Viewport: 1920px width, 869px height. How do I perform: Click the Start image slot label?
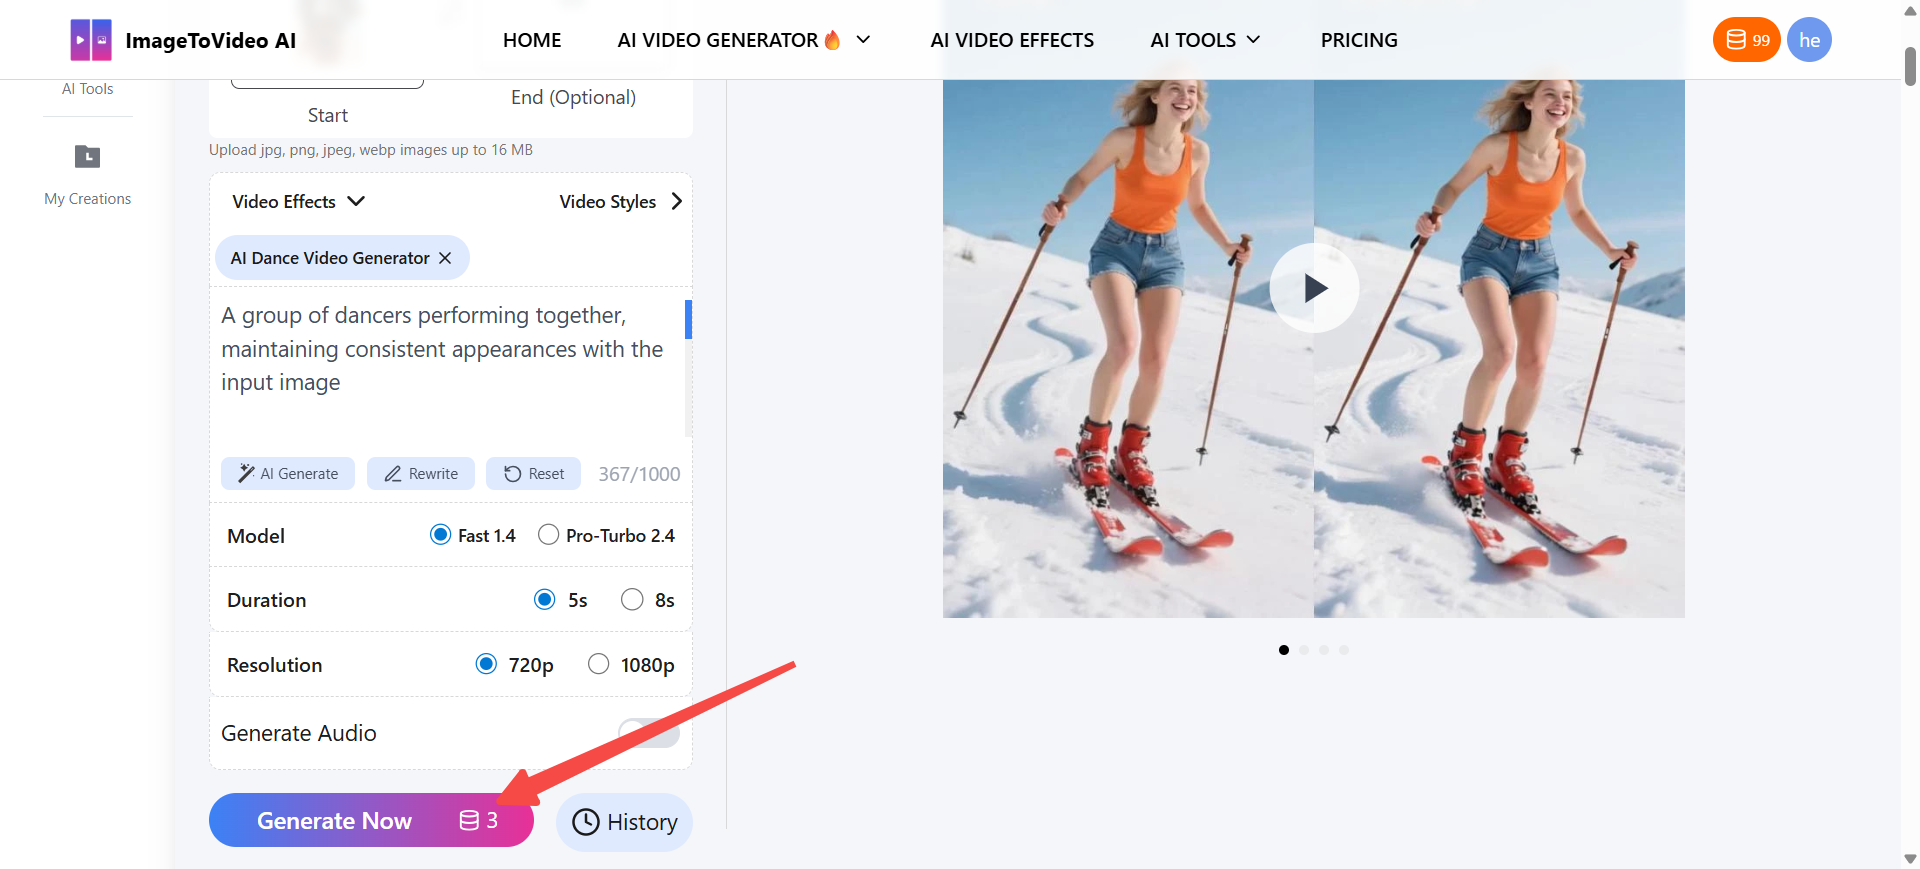(328, 115)
